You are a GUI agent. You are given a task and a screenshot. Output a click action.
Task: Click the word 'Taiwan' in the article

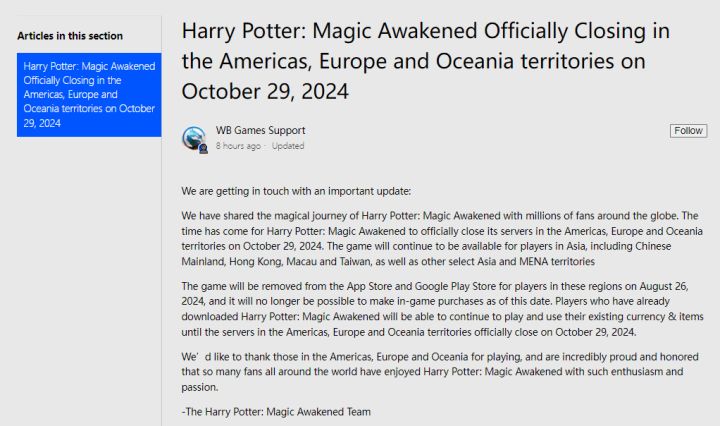pos(435,262)
